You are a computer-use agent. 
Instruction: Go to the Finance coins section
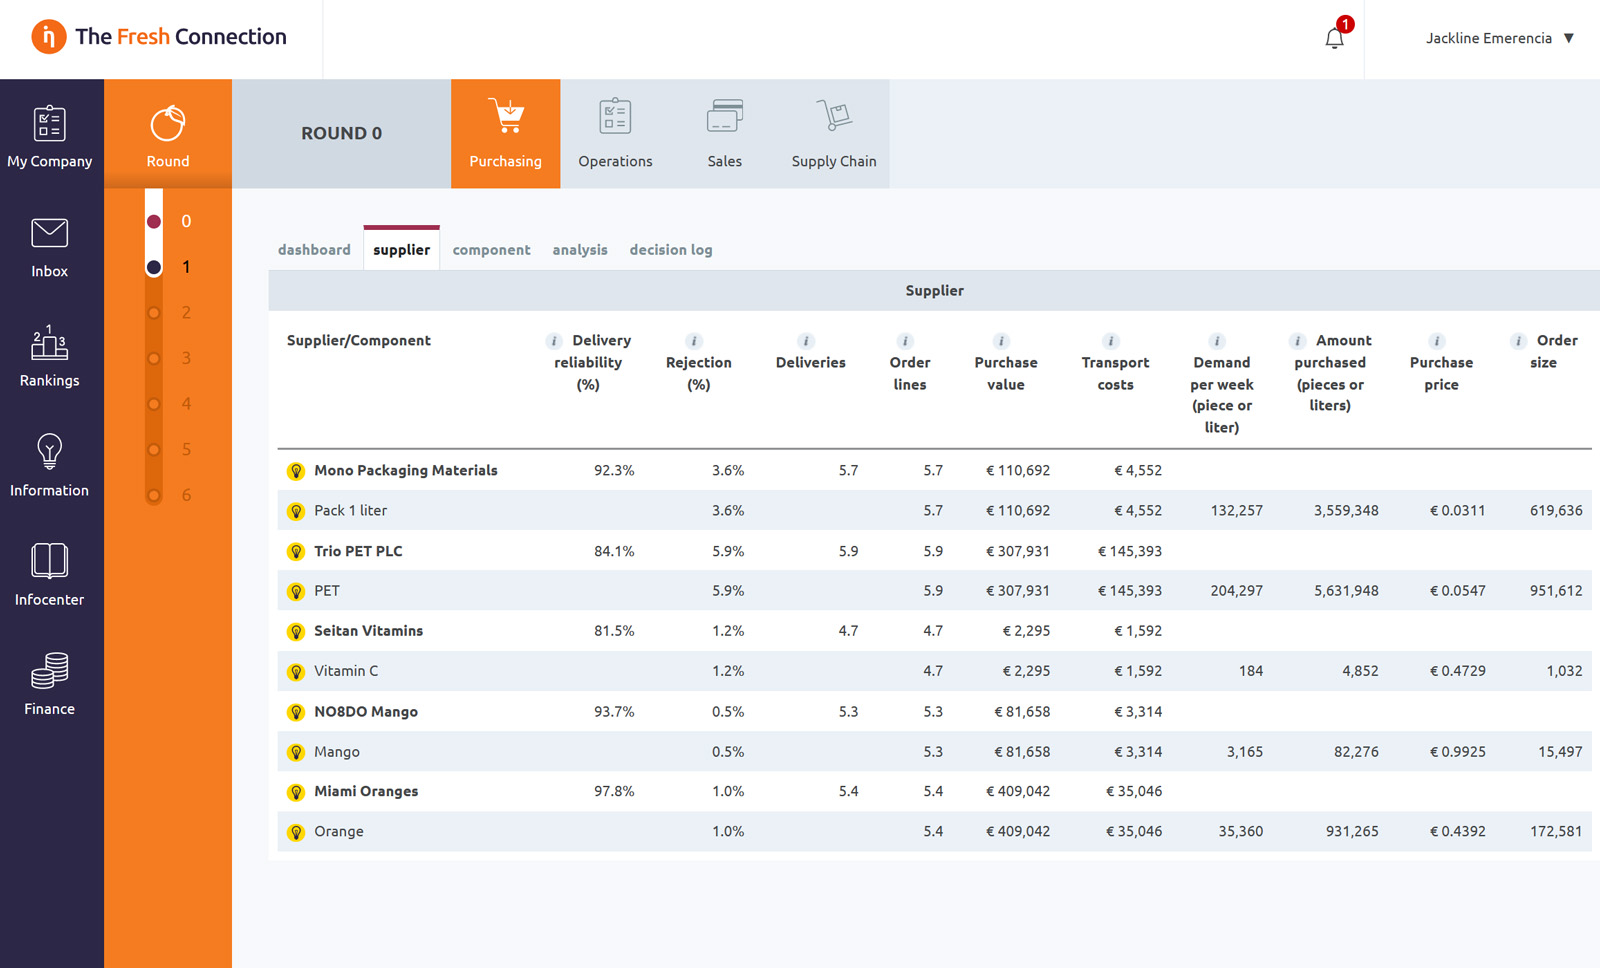coord(49,685)
